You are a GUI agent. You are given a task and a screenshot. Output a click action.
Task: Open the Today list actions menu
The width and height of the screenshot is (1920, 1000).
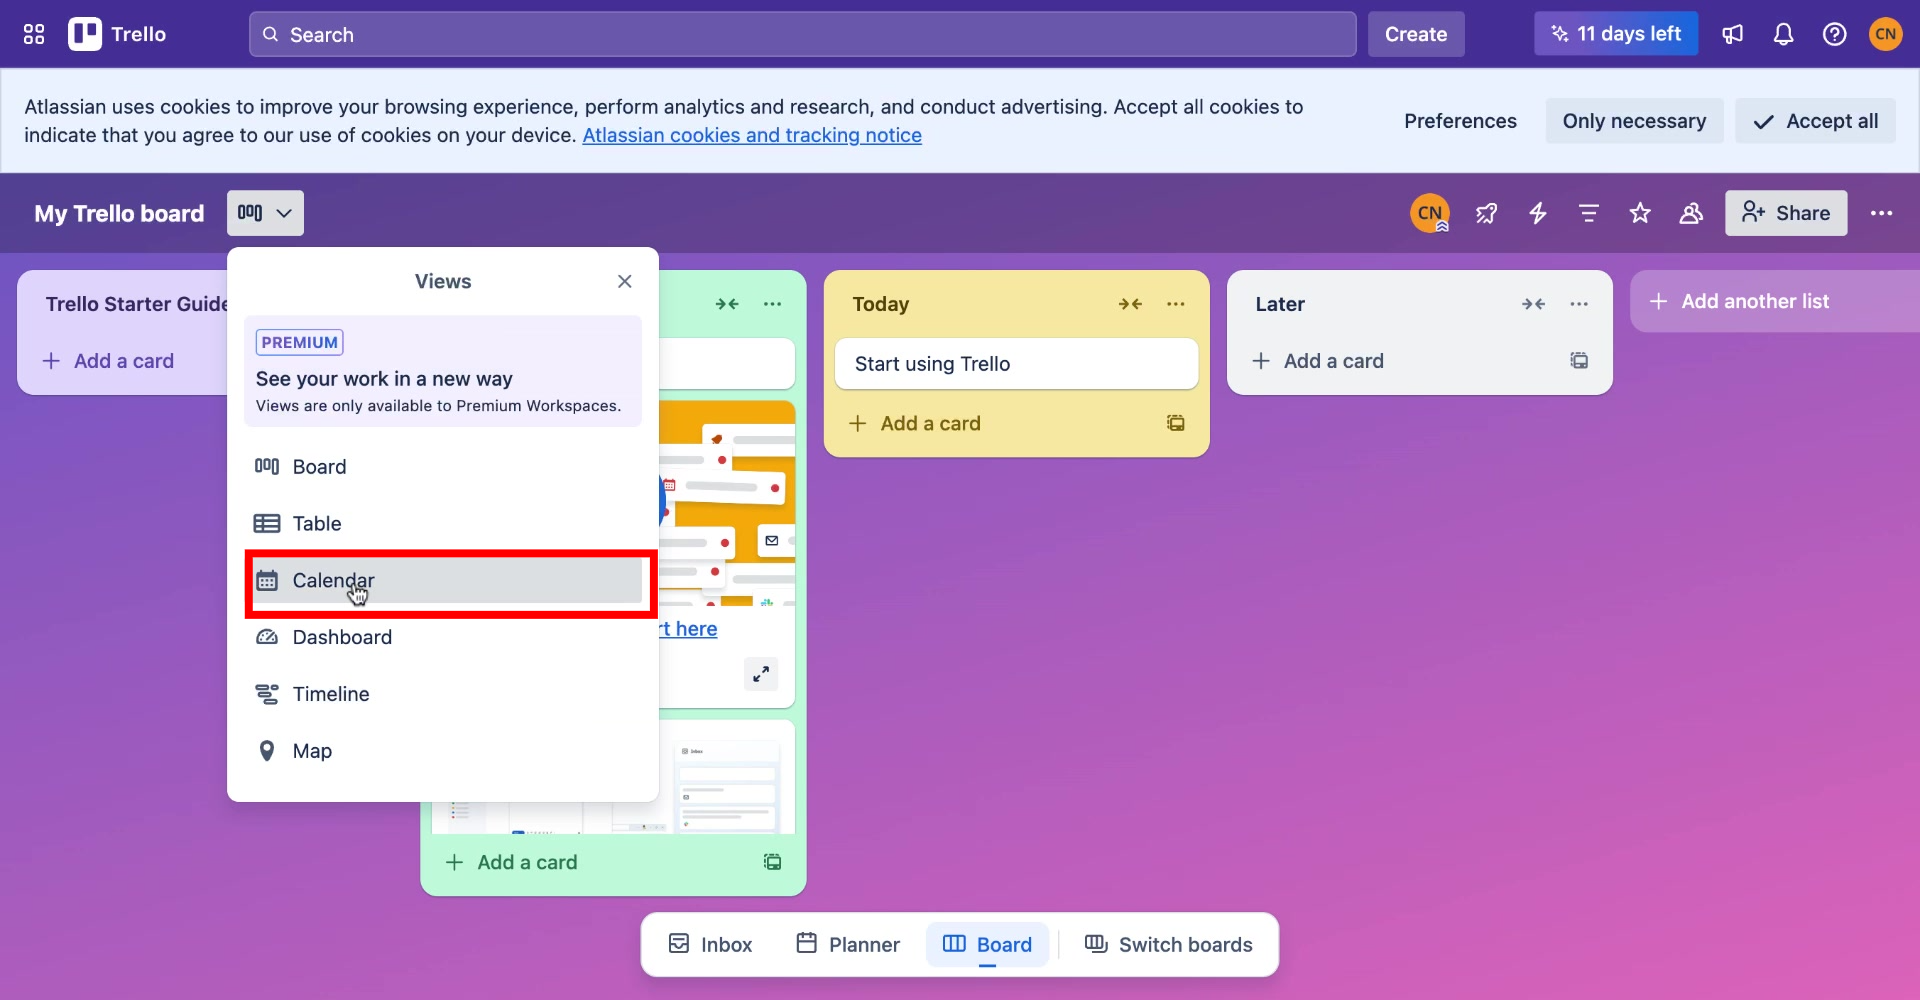[x=1175, y=304]
